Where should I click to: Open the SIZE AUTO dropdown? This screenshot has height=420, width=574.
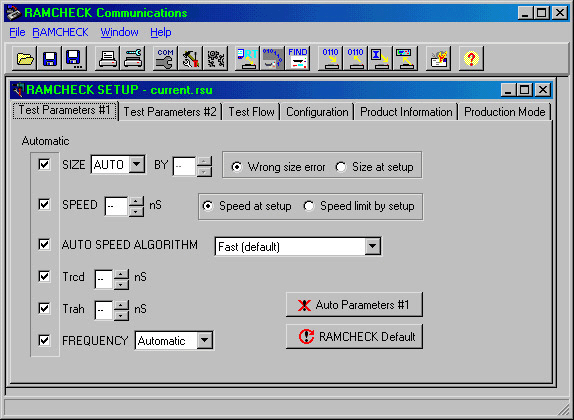pos(137,164)
